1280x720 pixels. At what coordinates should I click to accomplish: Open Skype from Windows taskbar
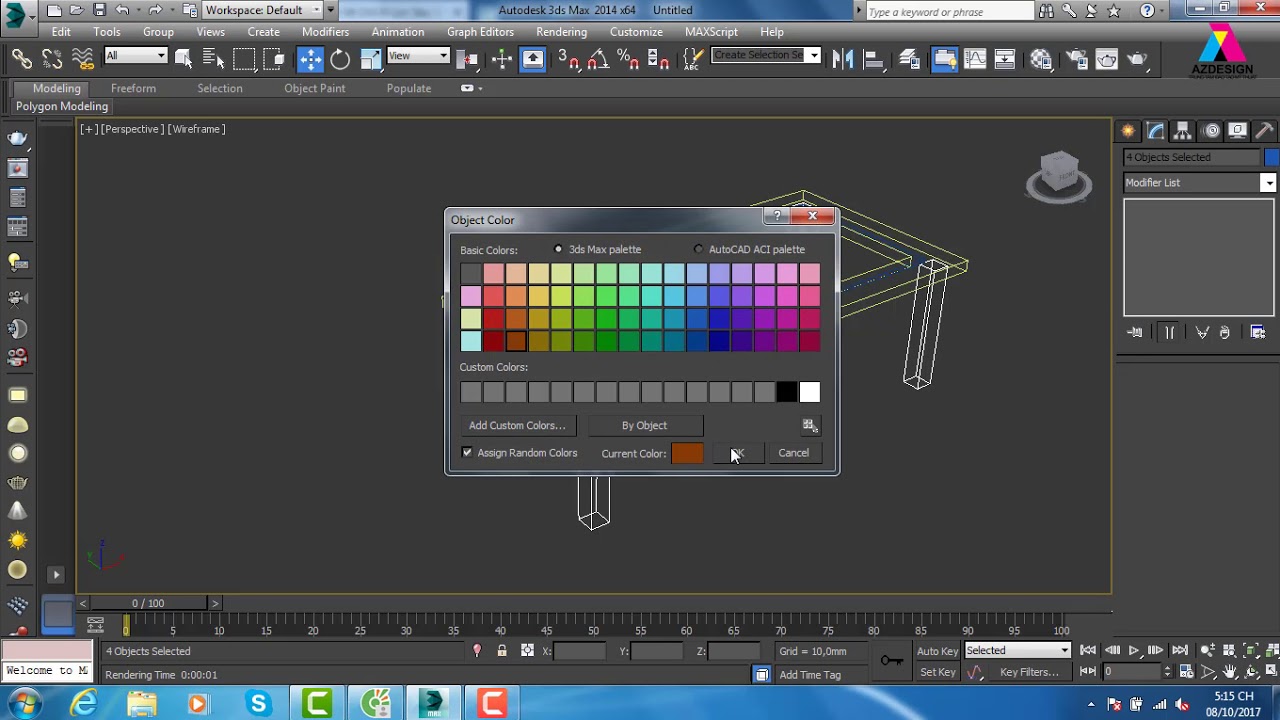(x=259, y=704)
